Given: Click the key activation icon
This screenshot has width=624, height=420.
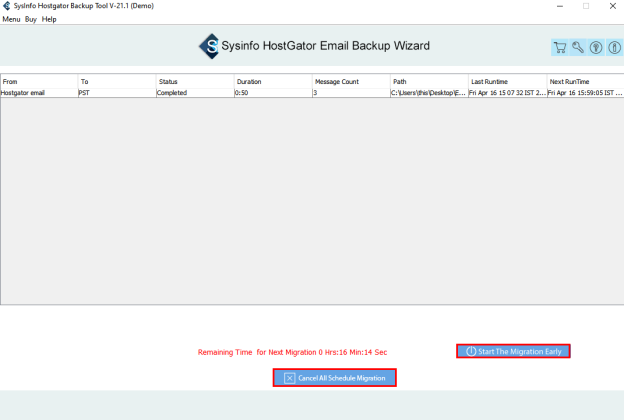Looking at the screenshot, I should [x=578, y=48].
